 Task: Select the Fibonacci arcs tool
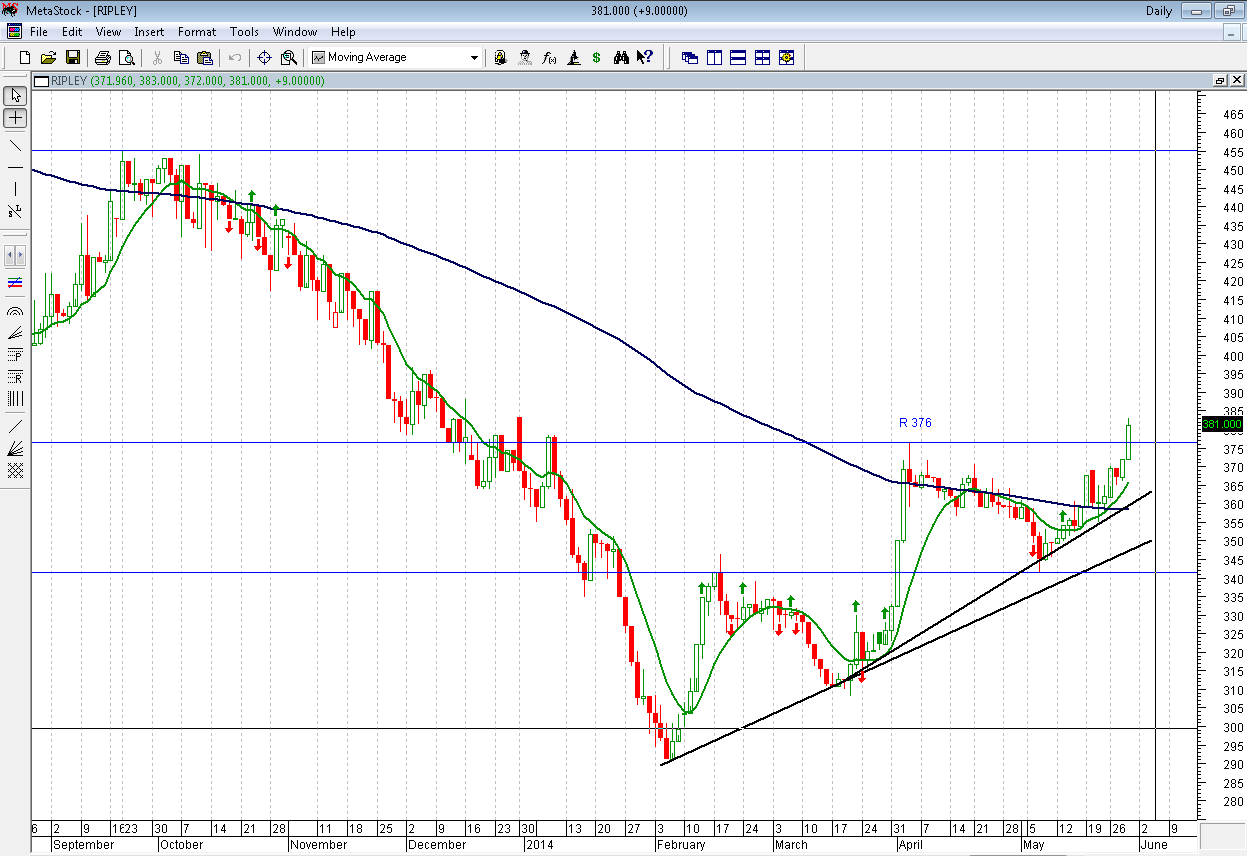click(x=15, y=311)
